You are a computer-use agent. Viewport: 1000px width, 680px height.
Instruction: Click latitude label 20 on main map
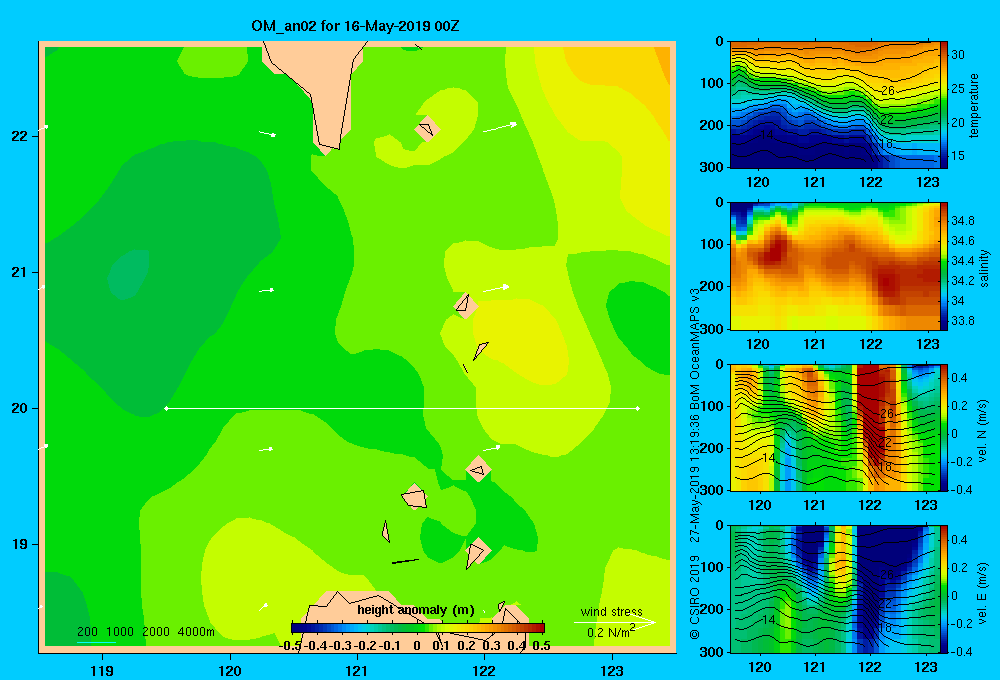pyautogui.click(x=20, y=408)
